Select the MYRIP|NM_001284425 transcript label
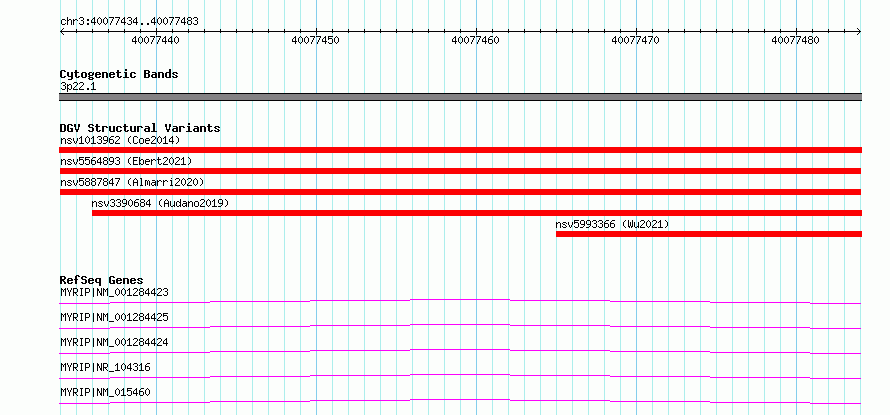 point(114,317)
